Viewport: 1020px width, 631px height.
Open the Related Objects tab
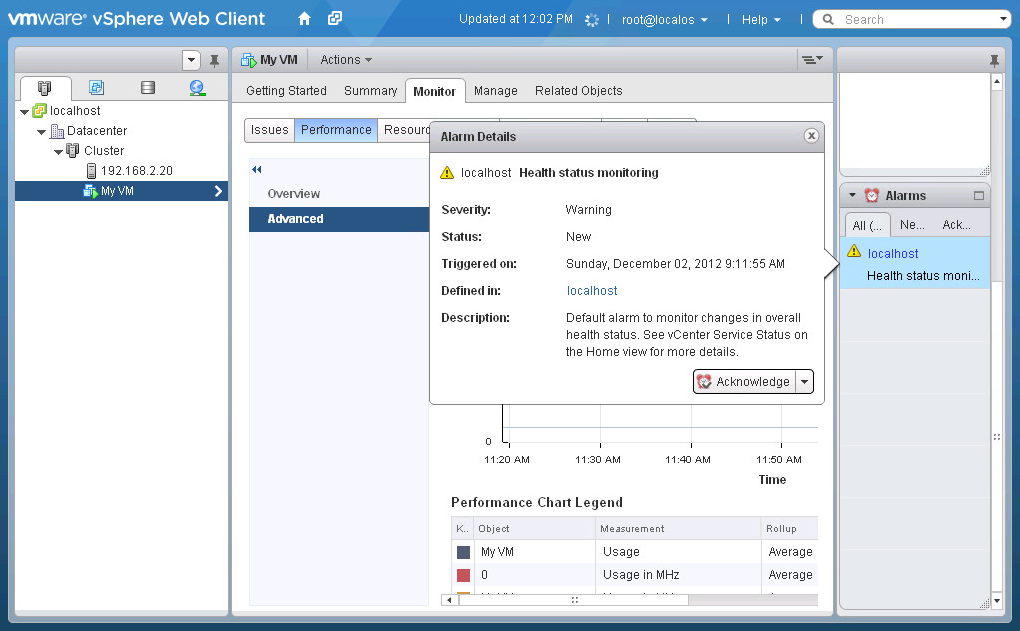point(578,91)
